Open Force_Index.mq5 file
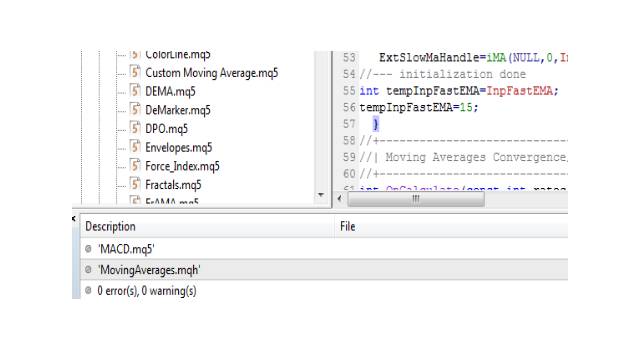640x360 pixels. pyautogui.click(x=182, y=167)
